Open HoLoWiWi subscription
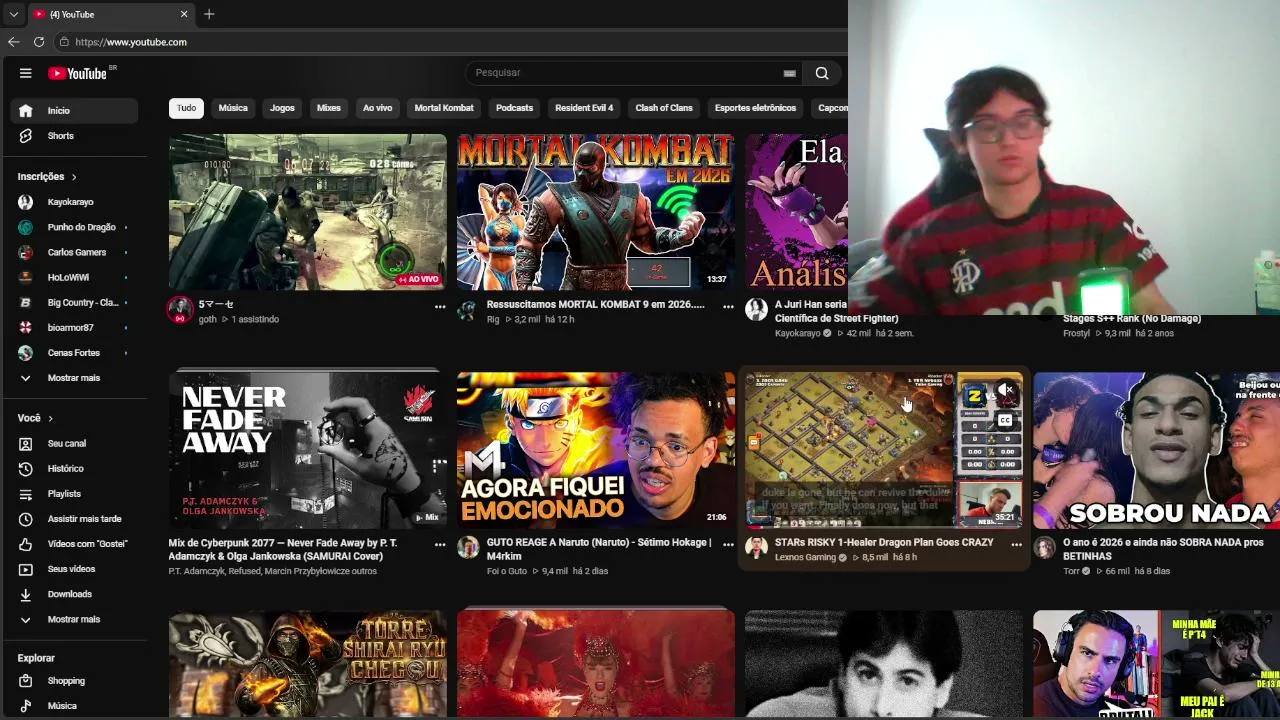1280x720 pixels. [x=74, y=277]
